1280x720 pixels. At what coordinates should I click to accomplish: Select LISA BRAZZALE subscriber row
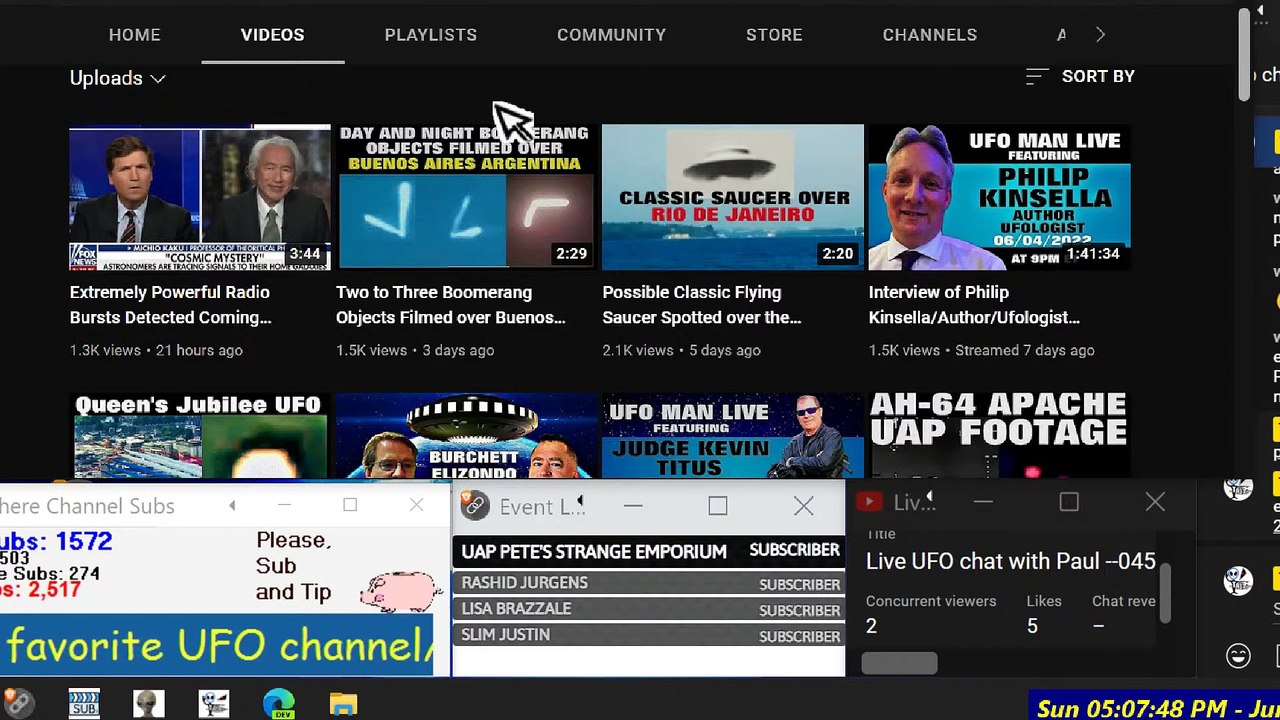[648, 609]
